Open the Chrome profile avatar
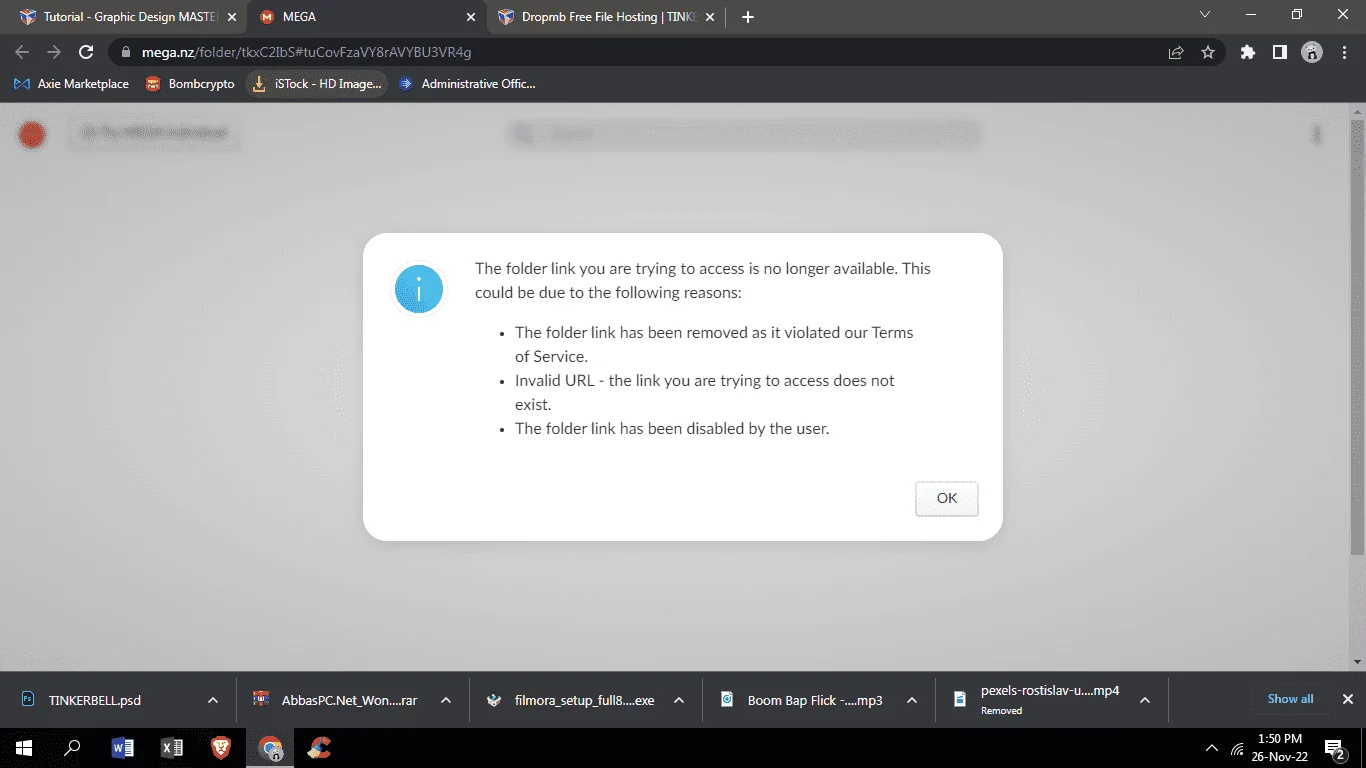1366x768 pixels. [x=1312, y=52]
